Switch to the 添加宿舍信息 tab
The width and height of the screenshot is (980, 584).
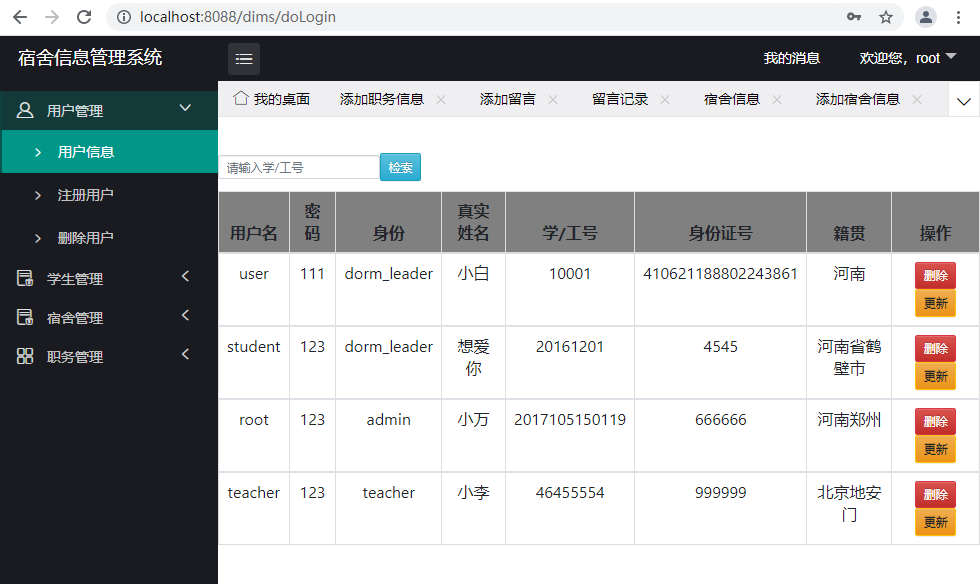(x=858, y=99)
